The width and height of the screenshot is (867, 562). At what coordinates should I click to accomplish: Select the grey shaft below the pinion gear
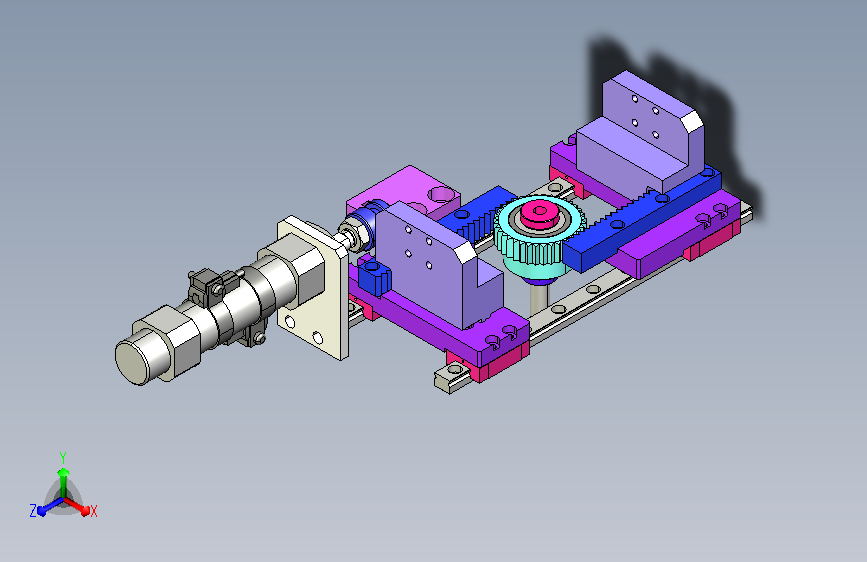539,298
